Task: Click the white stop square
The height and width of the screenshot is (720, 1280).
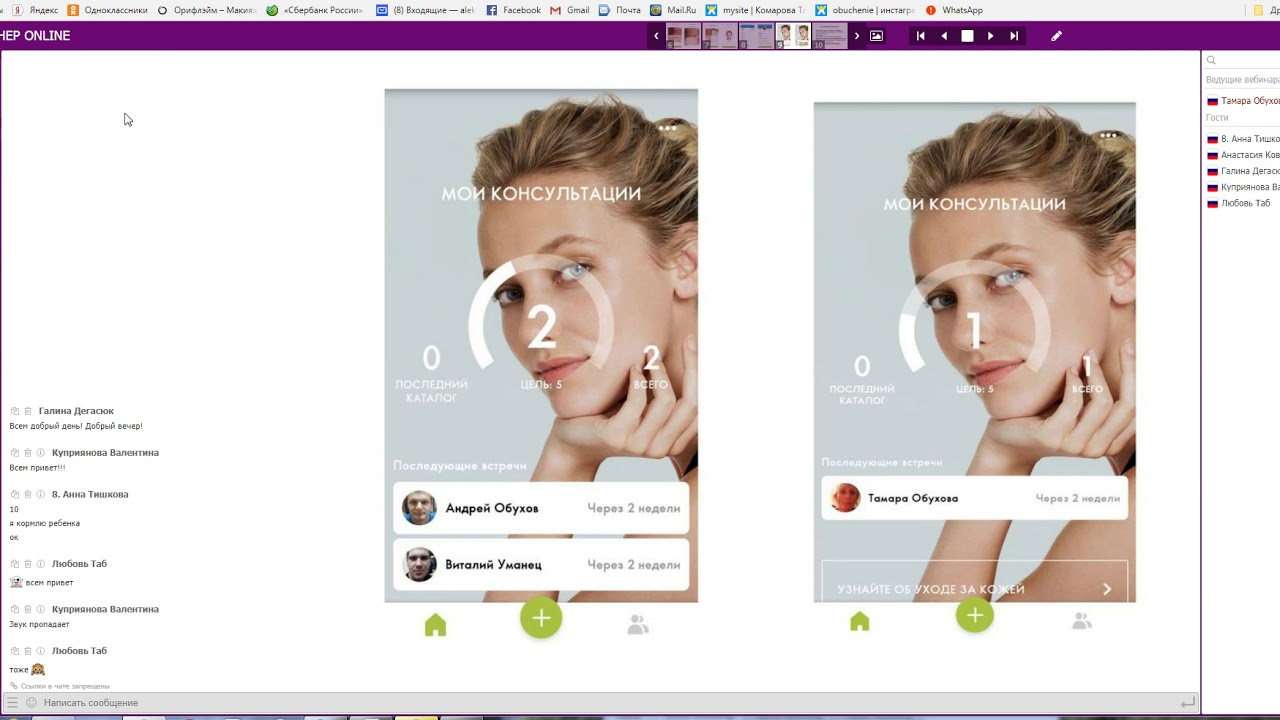Action: [x=967, y=36]
